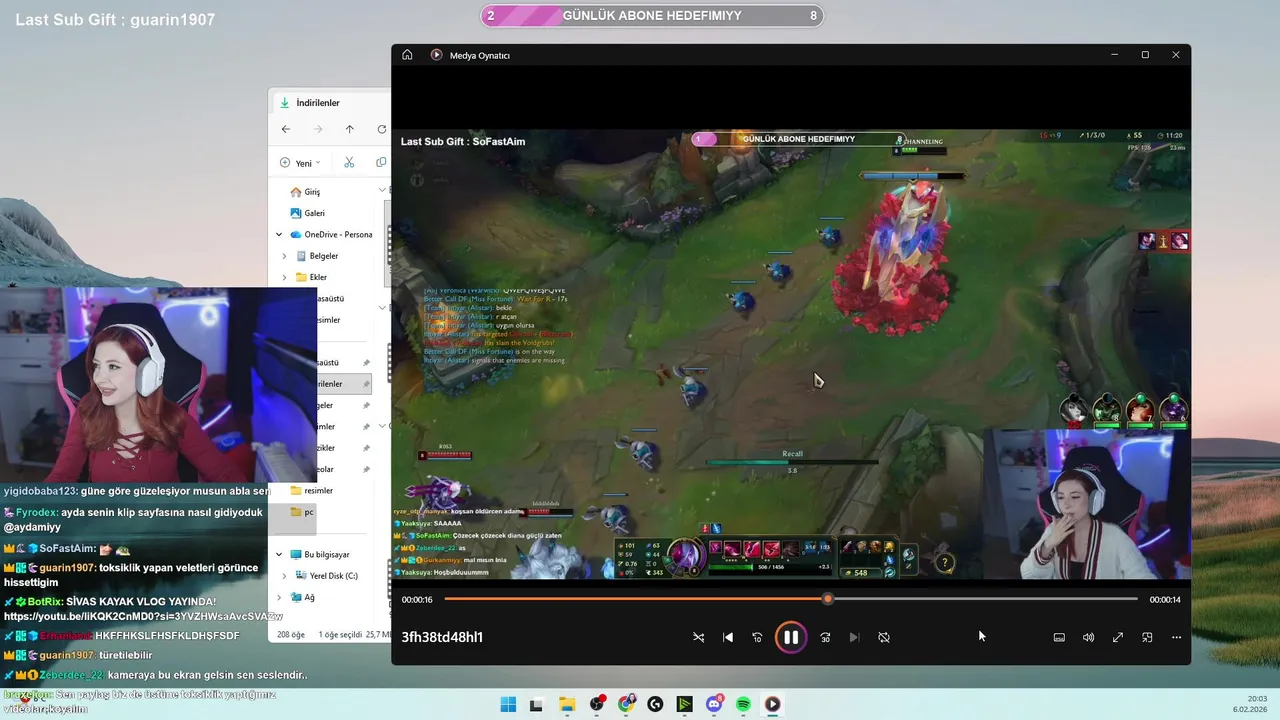Click the black terminal taskbar icon

tap(536, 704)
